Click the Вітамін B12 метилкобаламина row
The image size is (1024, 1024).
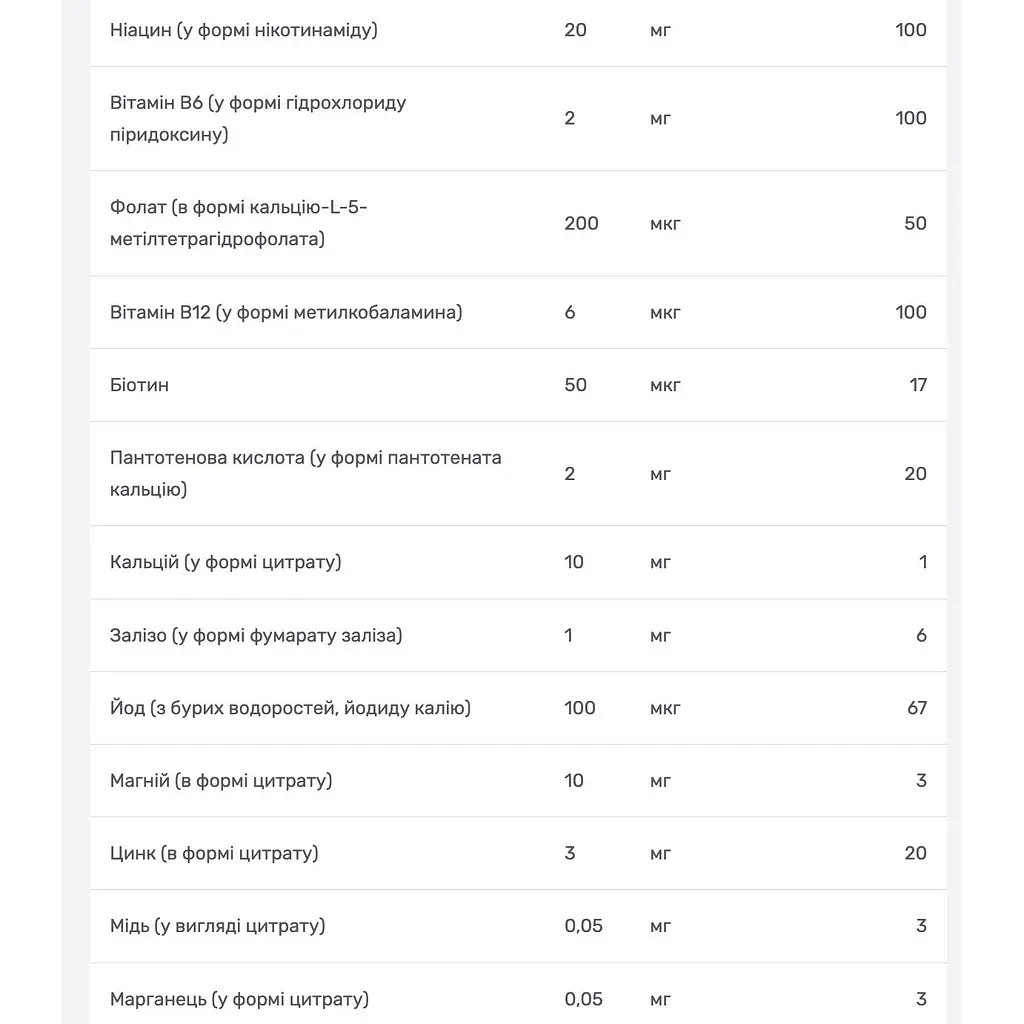click(518, 312)
